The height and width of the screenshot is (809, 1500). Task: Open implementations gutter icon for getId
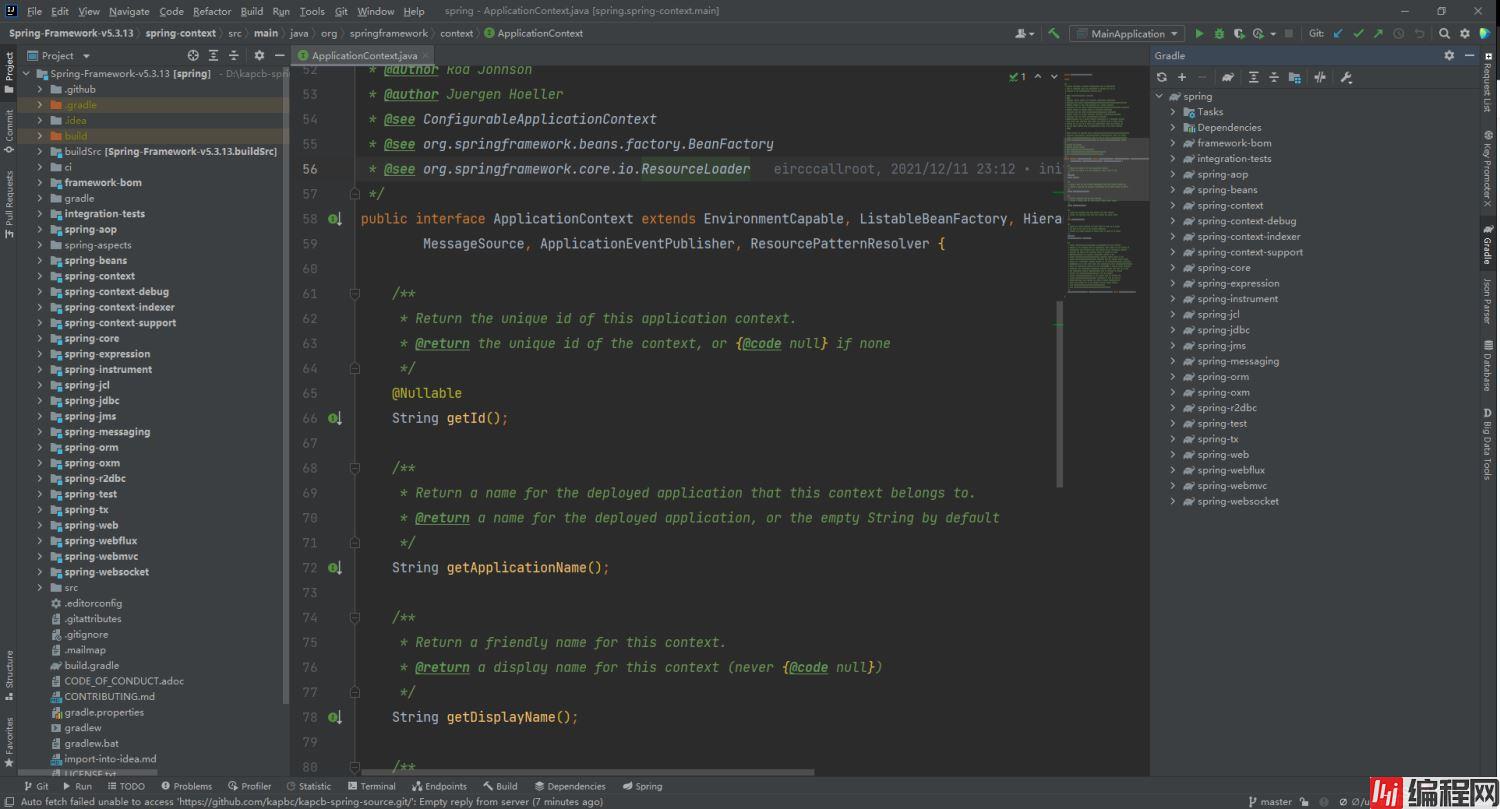point(335,418)
